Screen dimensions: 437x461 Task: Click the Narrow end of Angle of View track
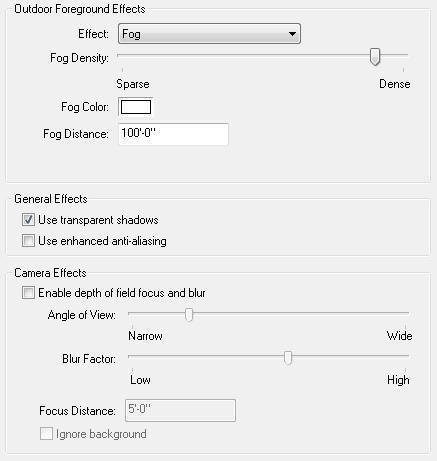pos(132,313)
